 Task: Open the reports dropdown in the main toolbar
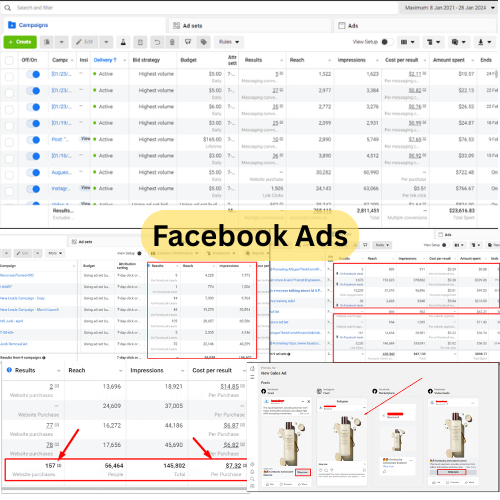[x=459, y=42]
